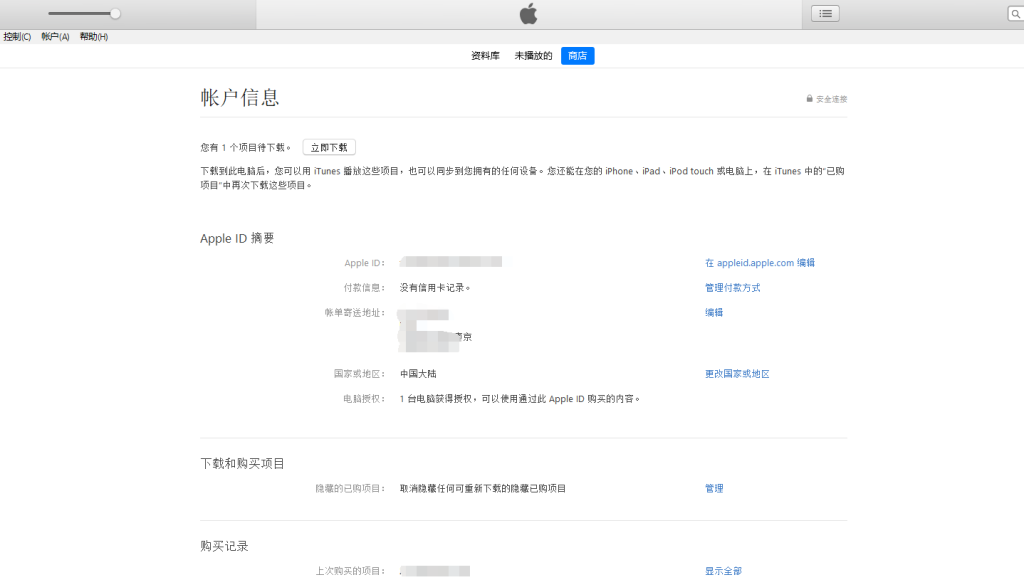Click the 电脑授权 authorization description text

coord(519,398)
